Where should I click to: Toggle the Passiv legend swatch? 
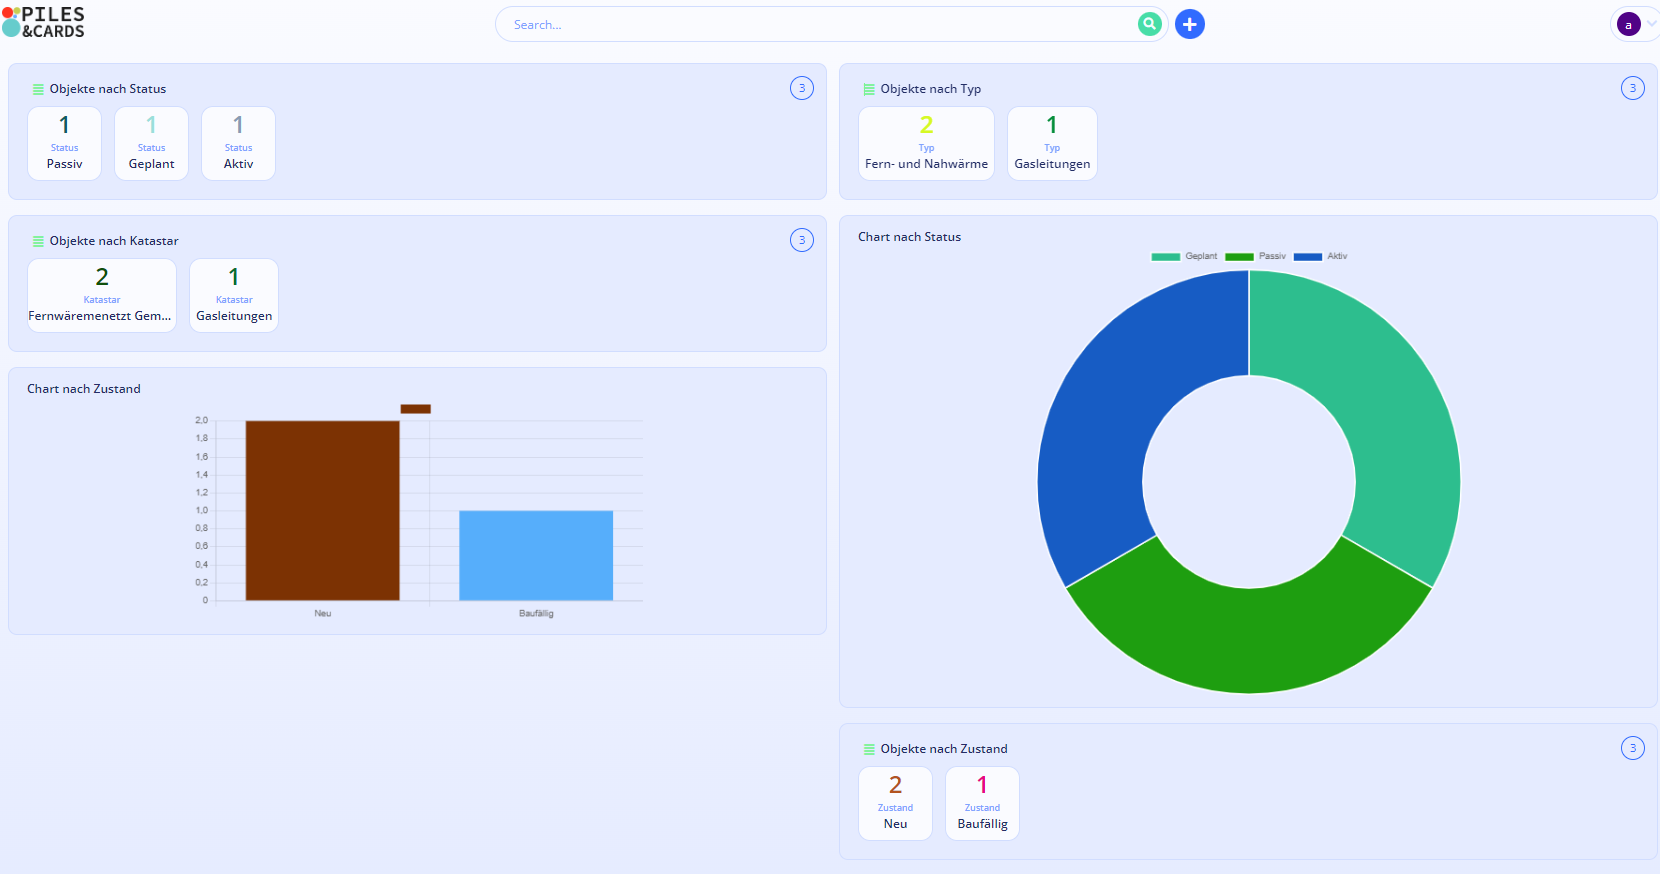click(x=1239, y=257)
